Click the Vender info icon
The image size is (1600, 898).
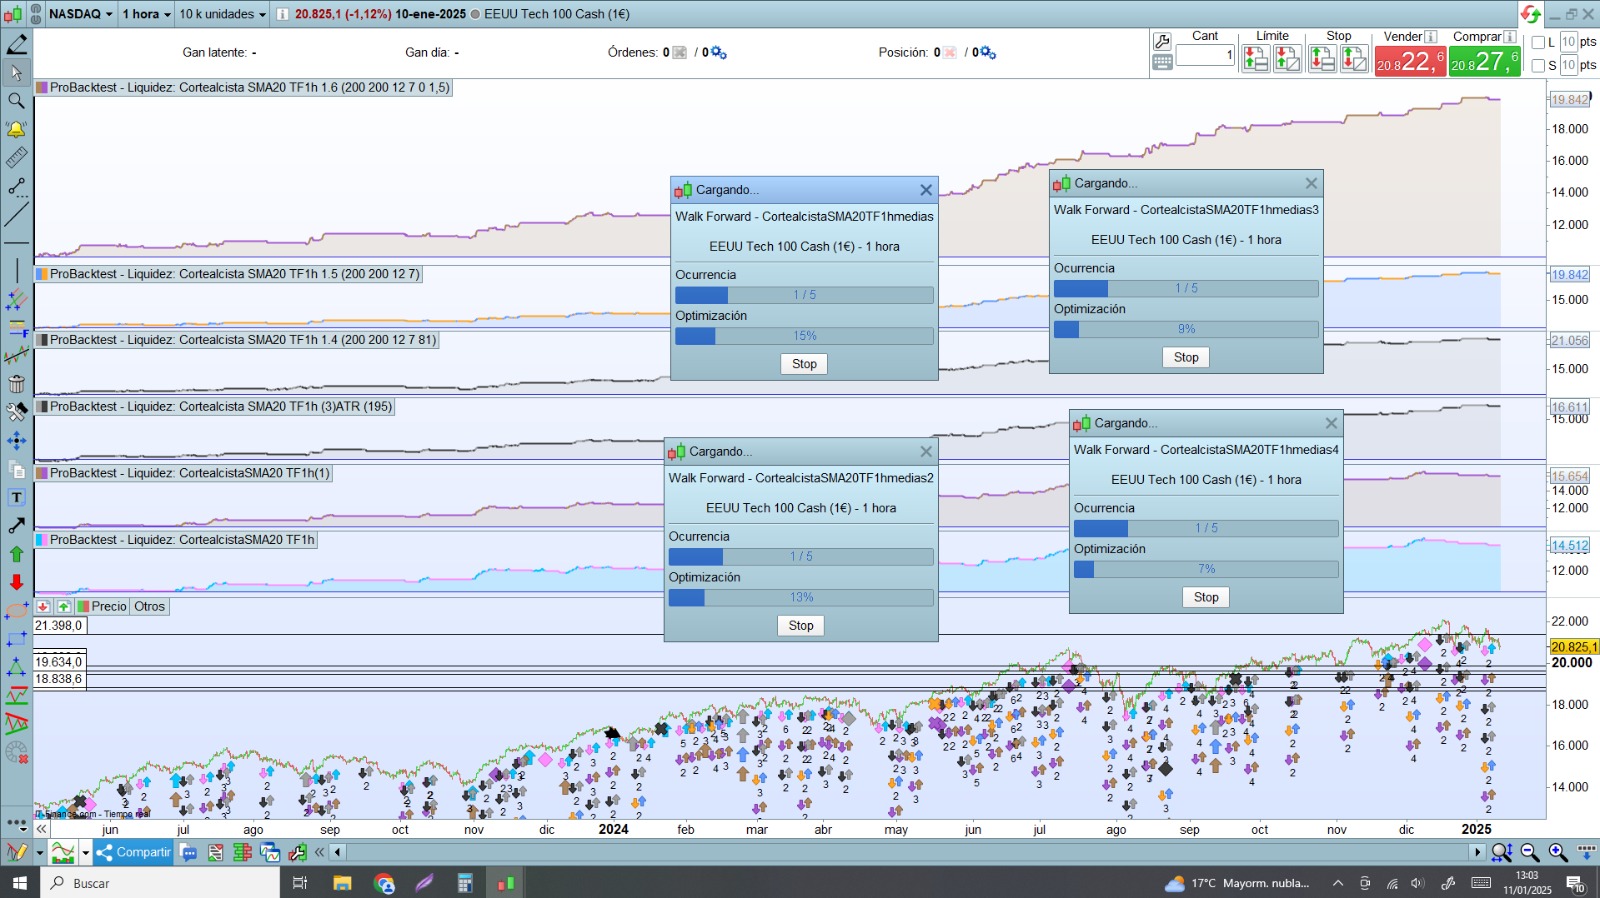(x=1431, y=37)
